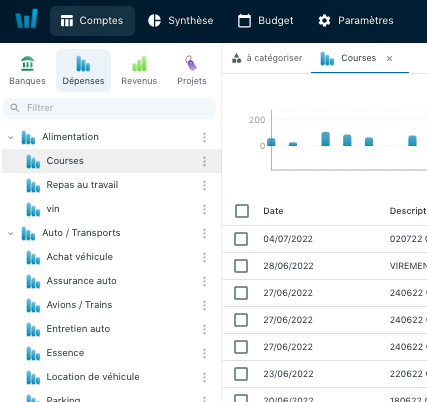The image size is (427, 402).
Task: Close the Courses tab
Action: [x=389, y=59]
